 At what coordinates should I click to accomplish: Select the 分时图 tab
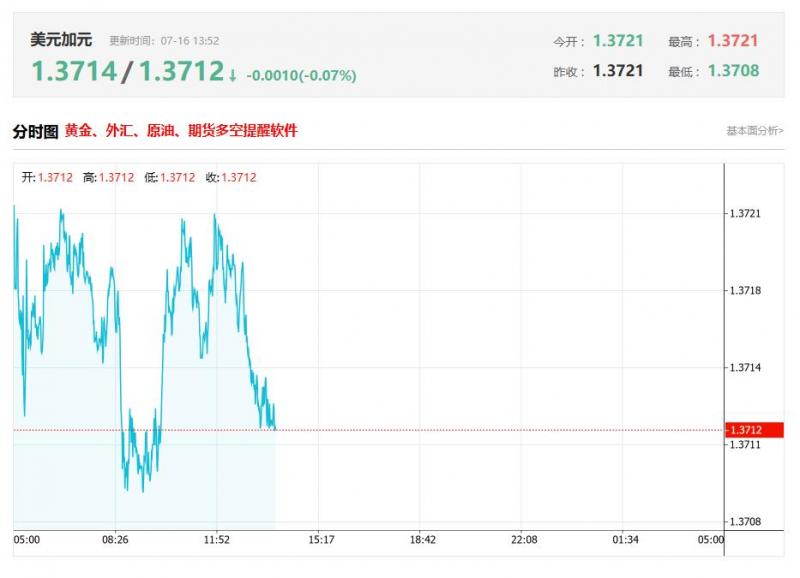pos(35,132)
